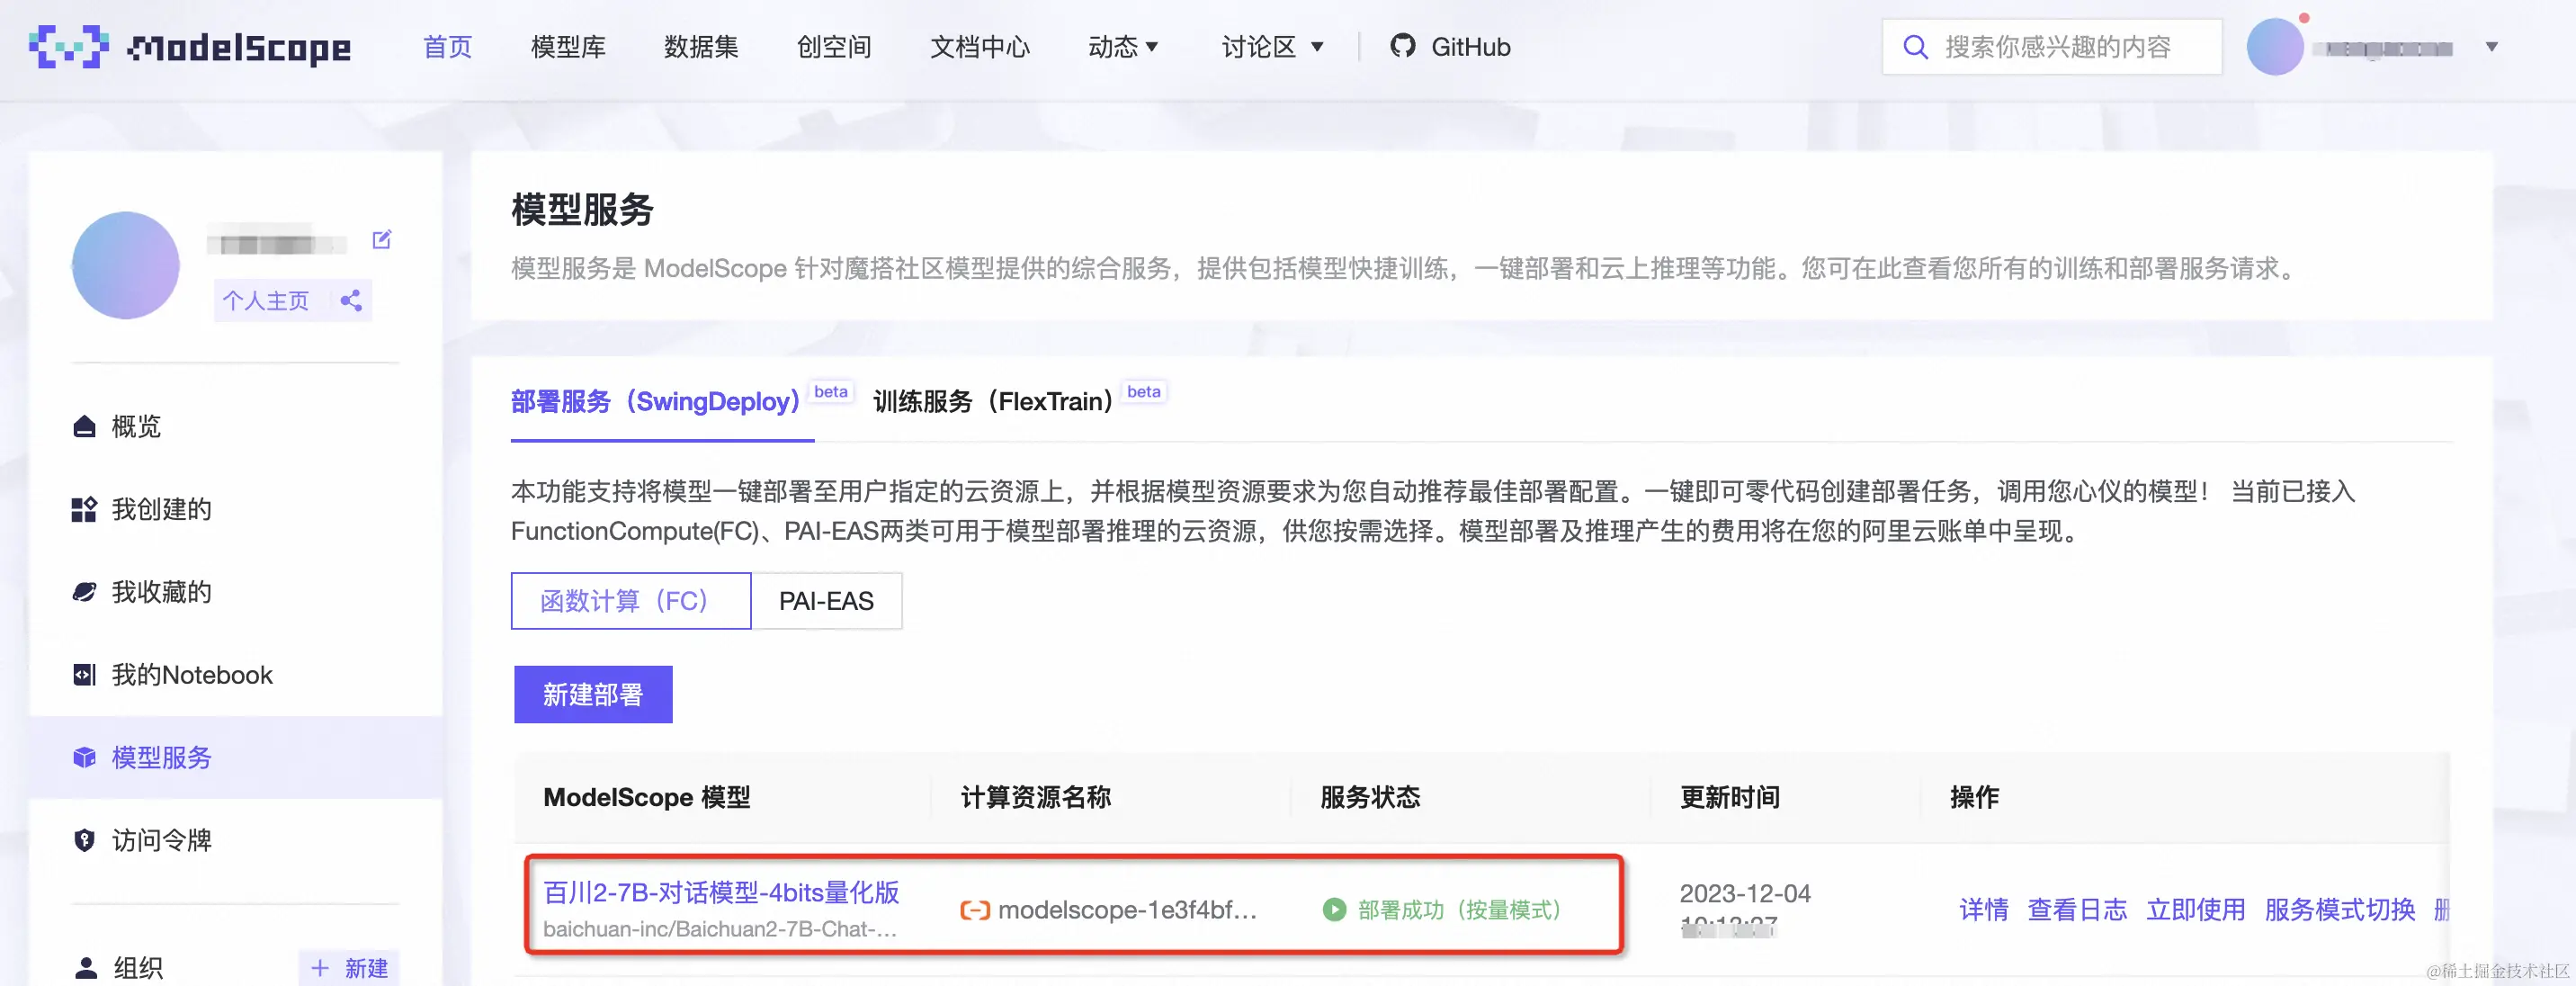Click the 访问令牌 shield icon
Image resolution: width=2576 pixels, height=986 pixels.
(x=85, y=840)
